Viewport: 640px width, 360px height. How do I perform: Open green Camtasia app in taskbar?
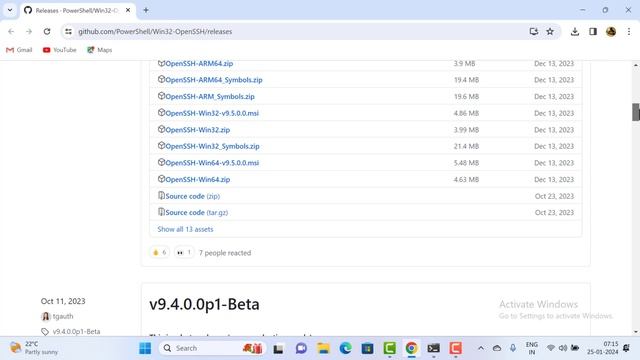point(390,348)
